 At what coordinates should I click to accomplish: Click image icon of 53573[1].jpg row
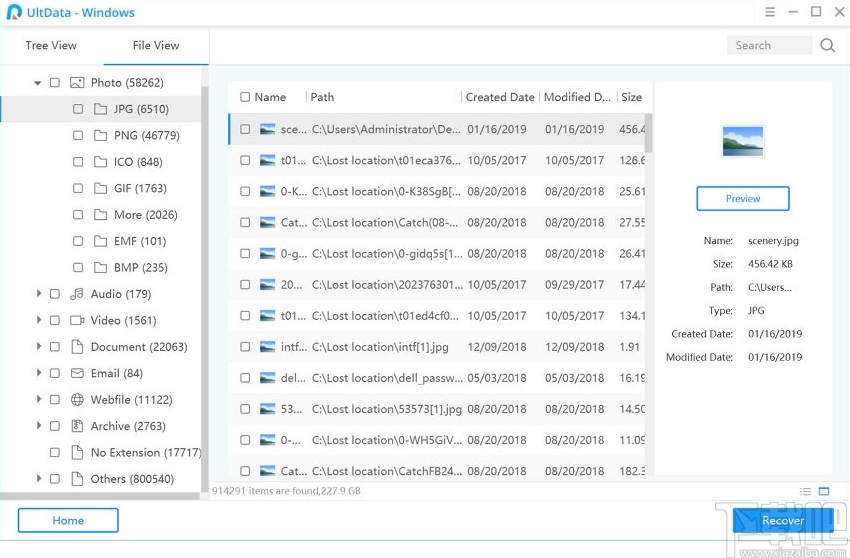(x=267, y=409)
